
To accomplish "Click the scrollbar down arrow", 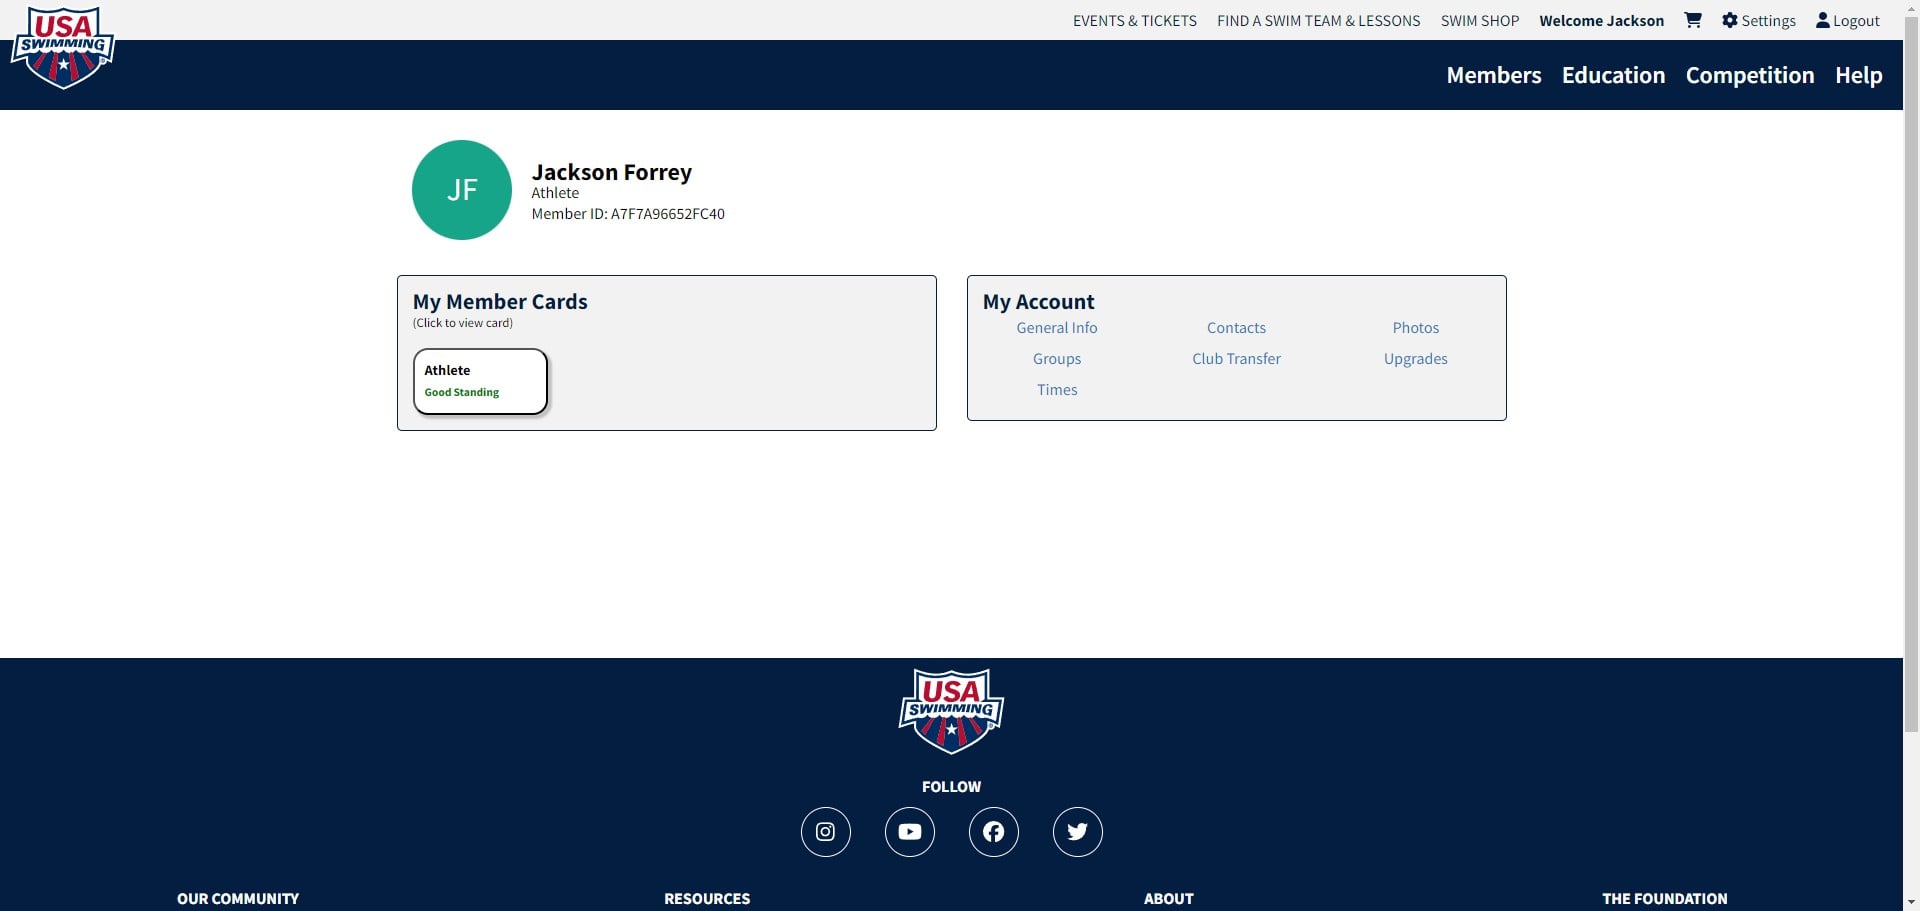I will [x=1911, y=903].
